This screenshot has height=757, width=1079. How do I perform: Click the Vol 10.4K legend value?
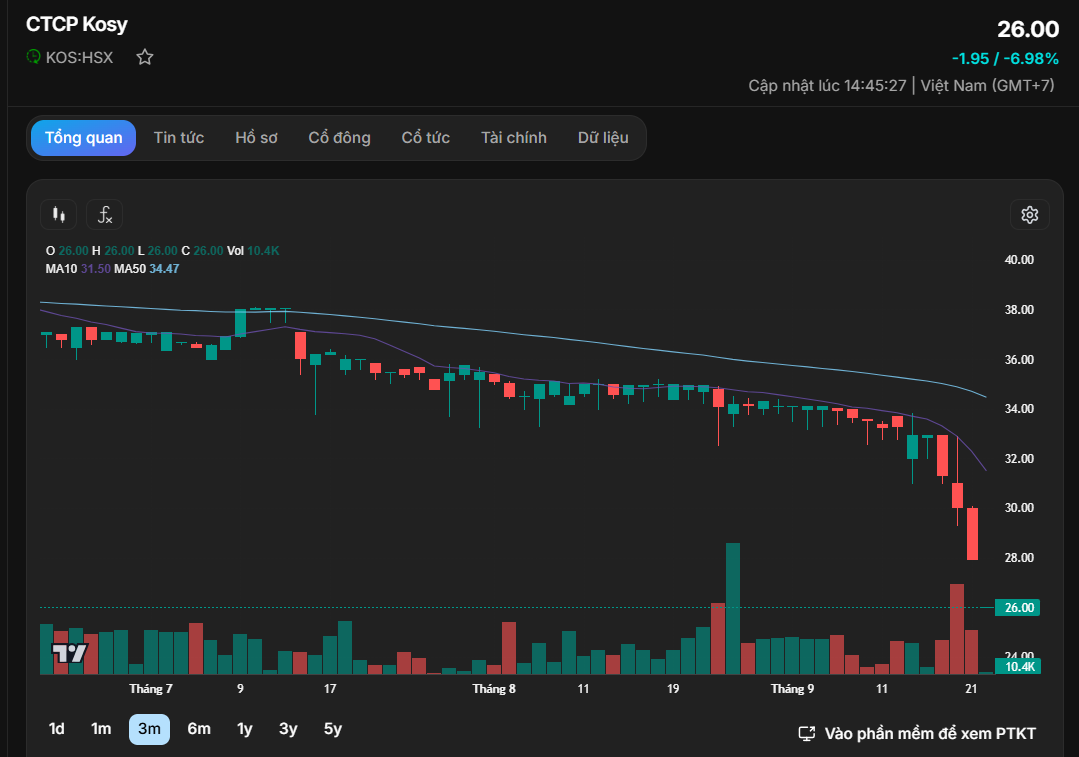coord(253,251)
